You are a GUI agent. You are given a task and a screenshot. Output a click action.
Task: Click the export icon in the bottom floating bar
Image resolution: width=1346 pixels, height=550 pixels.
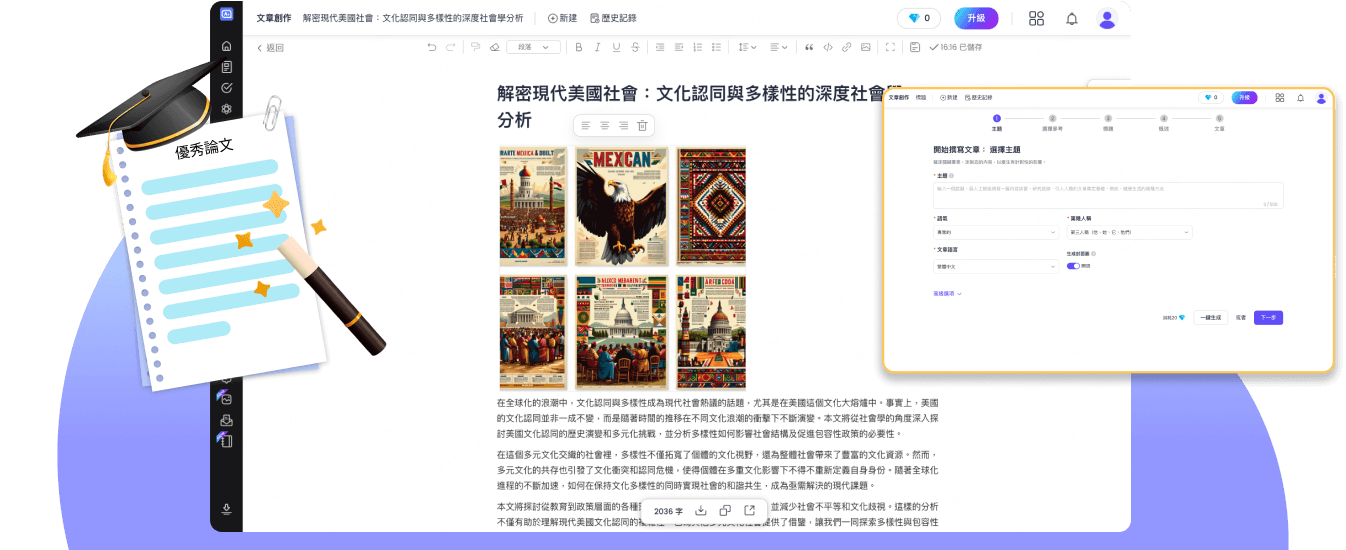pos(749,511)
